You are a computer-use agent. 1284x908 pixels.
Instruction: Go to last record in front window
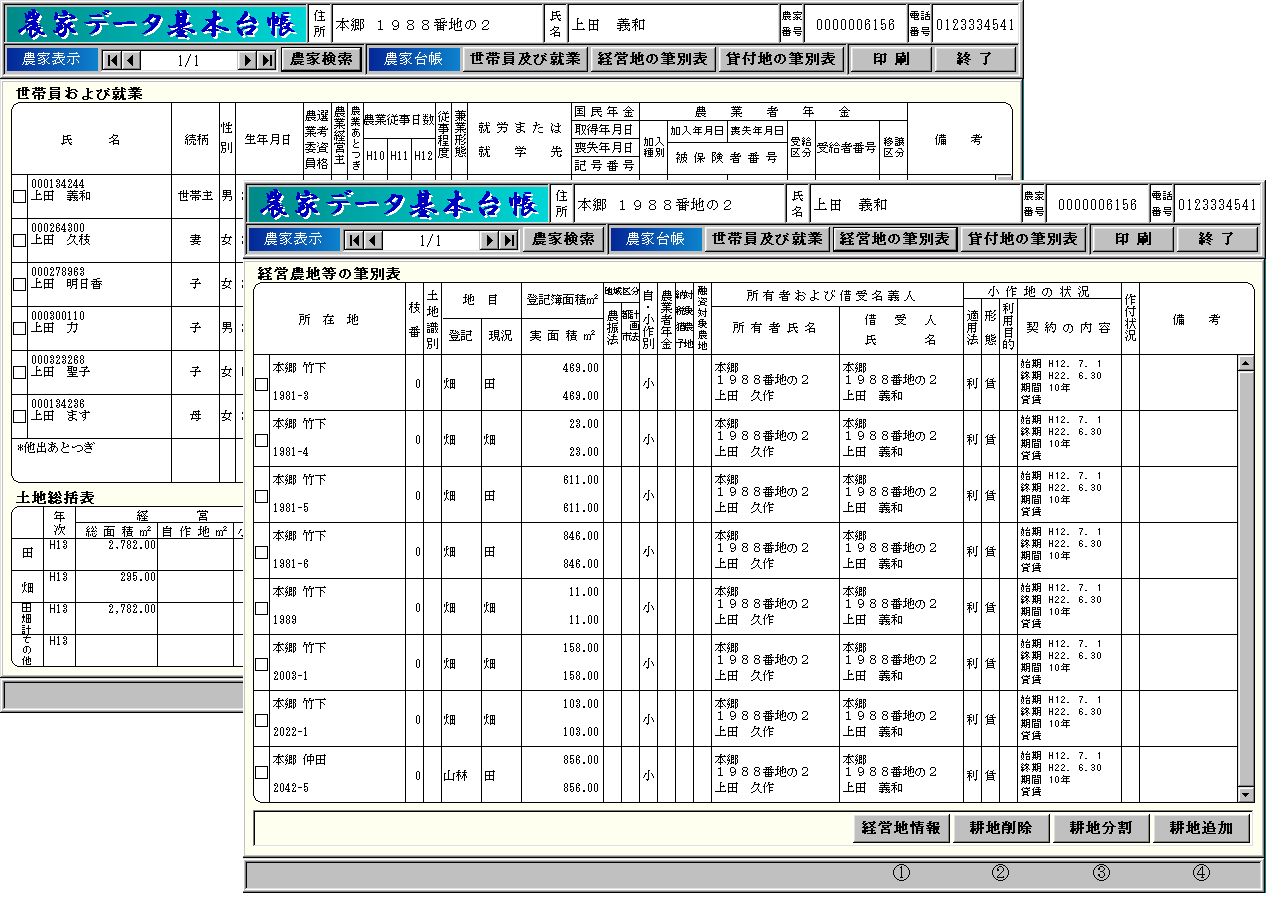[509, 240]
